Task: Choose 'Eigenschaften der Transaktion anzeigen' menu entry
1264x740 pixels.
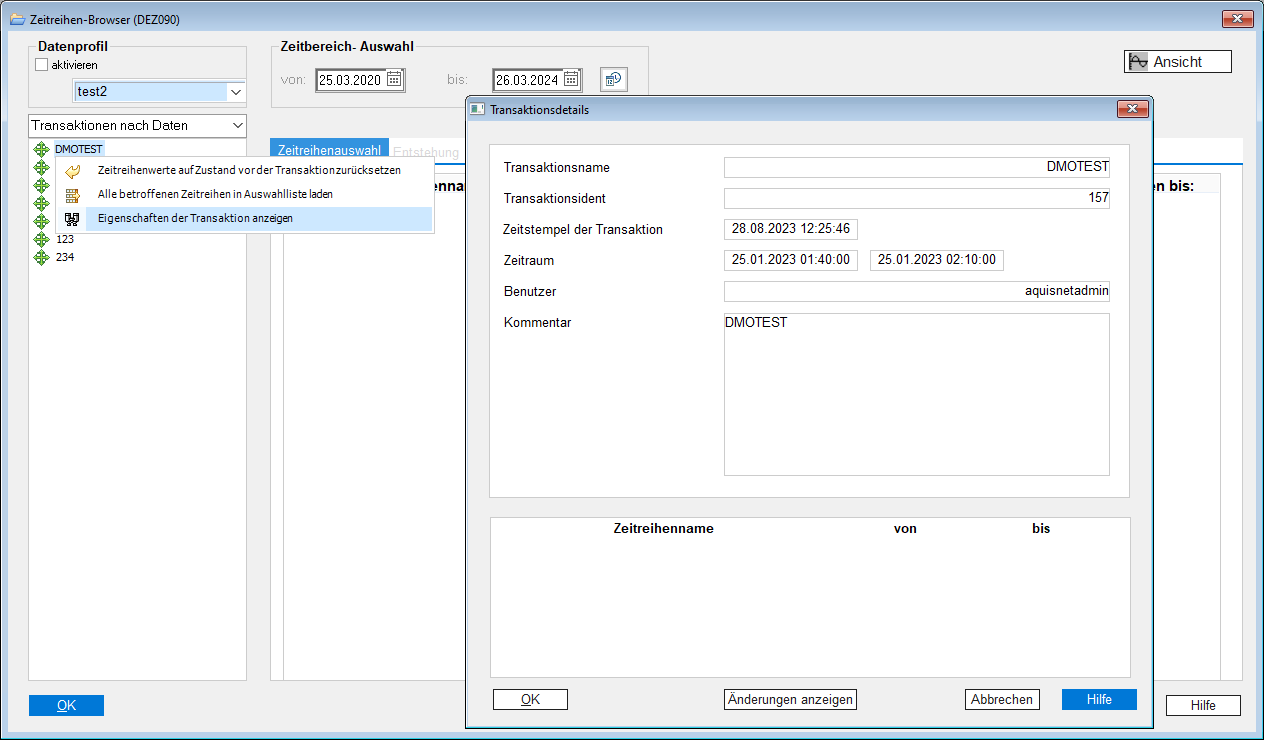Action: [x=195, y=218]
